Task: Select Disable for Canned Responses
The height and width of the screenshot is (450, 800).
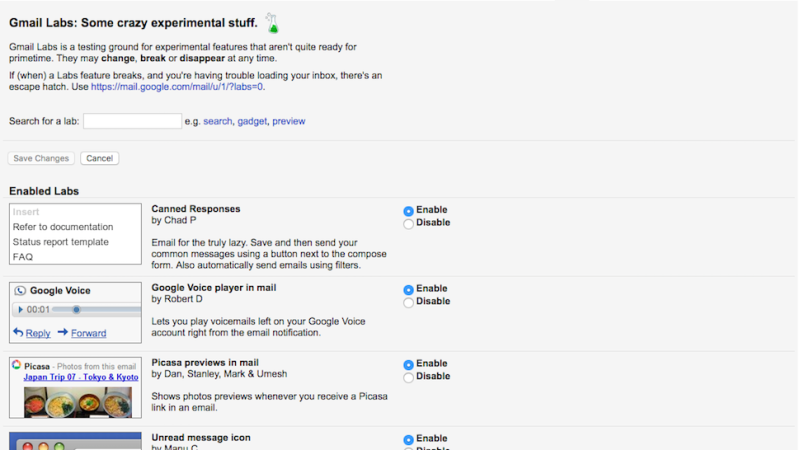Action: pyautogui.click(x=408, y=223)
